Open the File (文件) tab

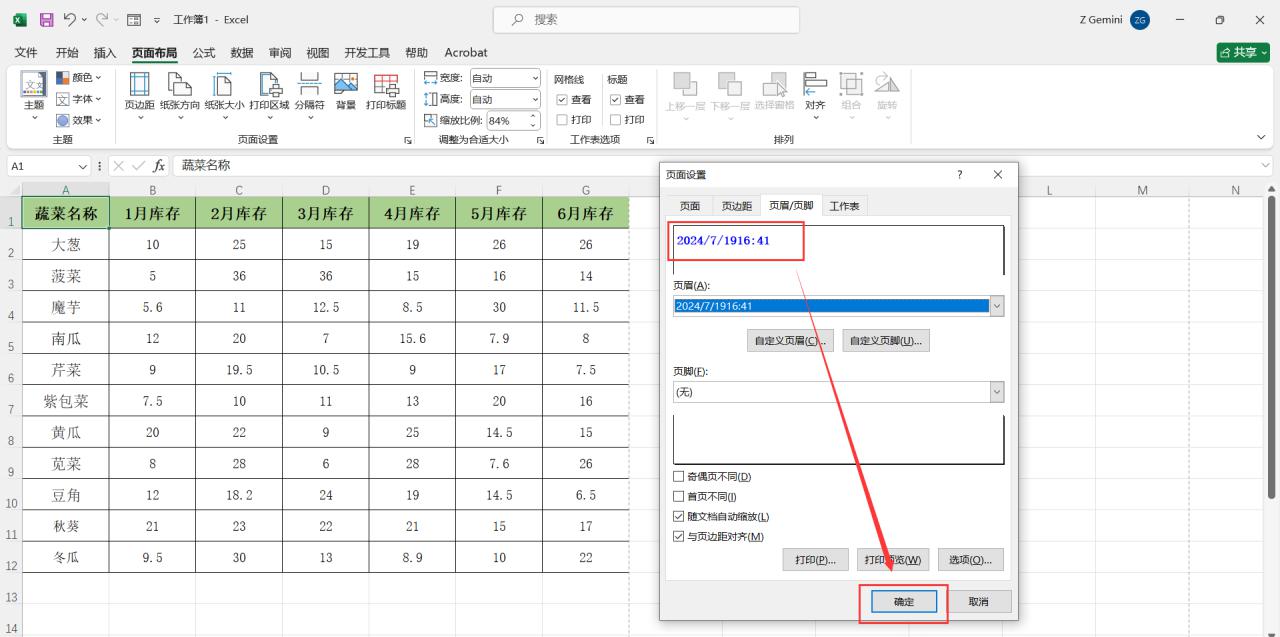[26, 52]
